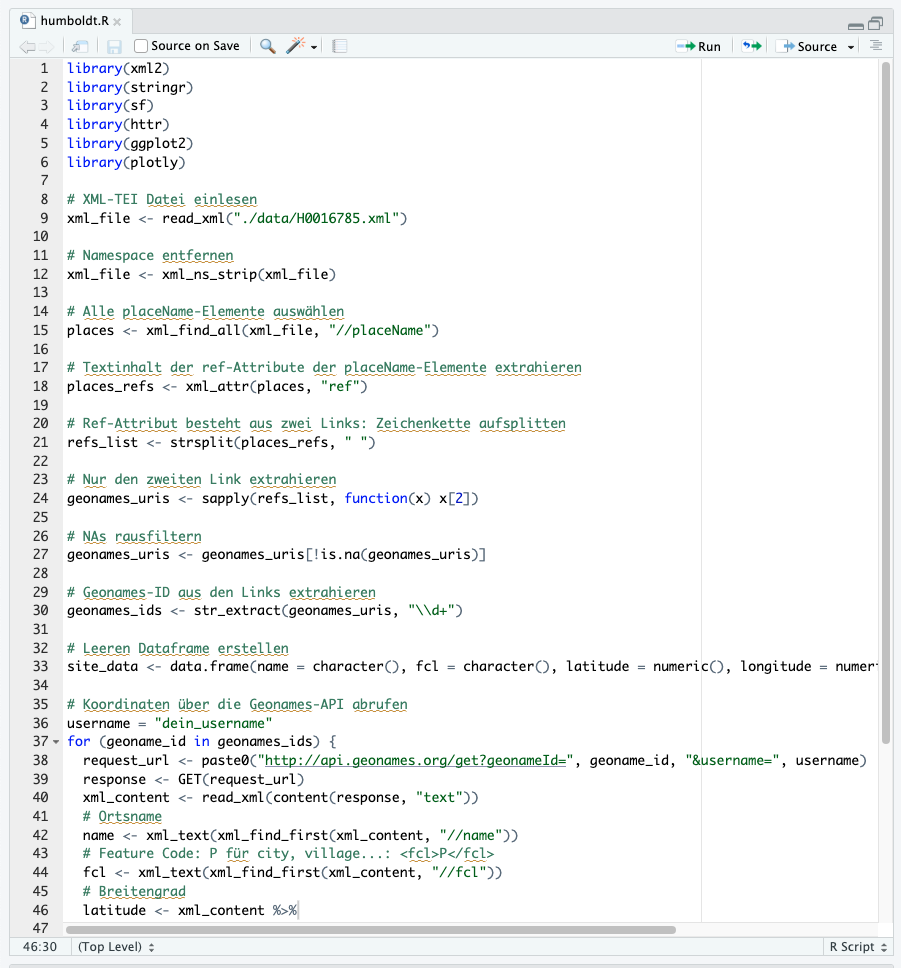Enable the Source on Save checkbox

coord(141,45)
